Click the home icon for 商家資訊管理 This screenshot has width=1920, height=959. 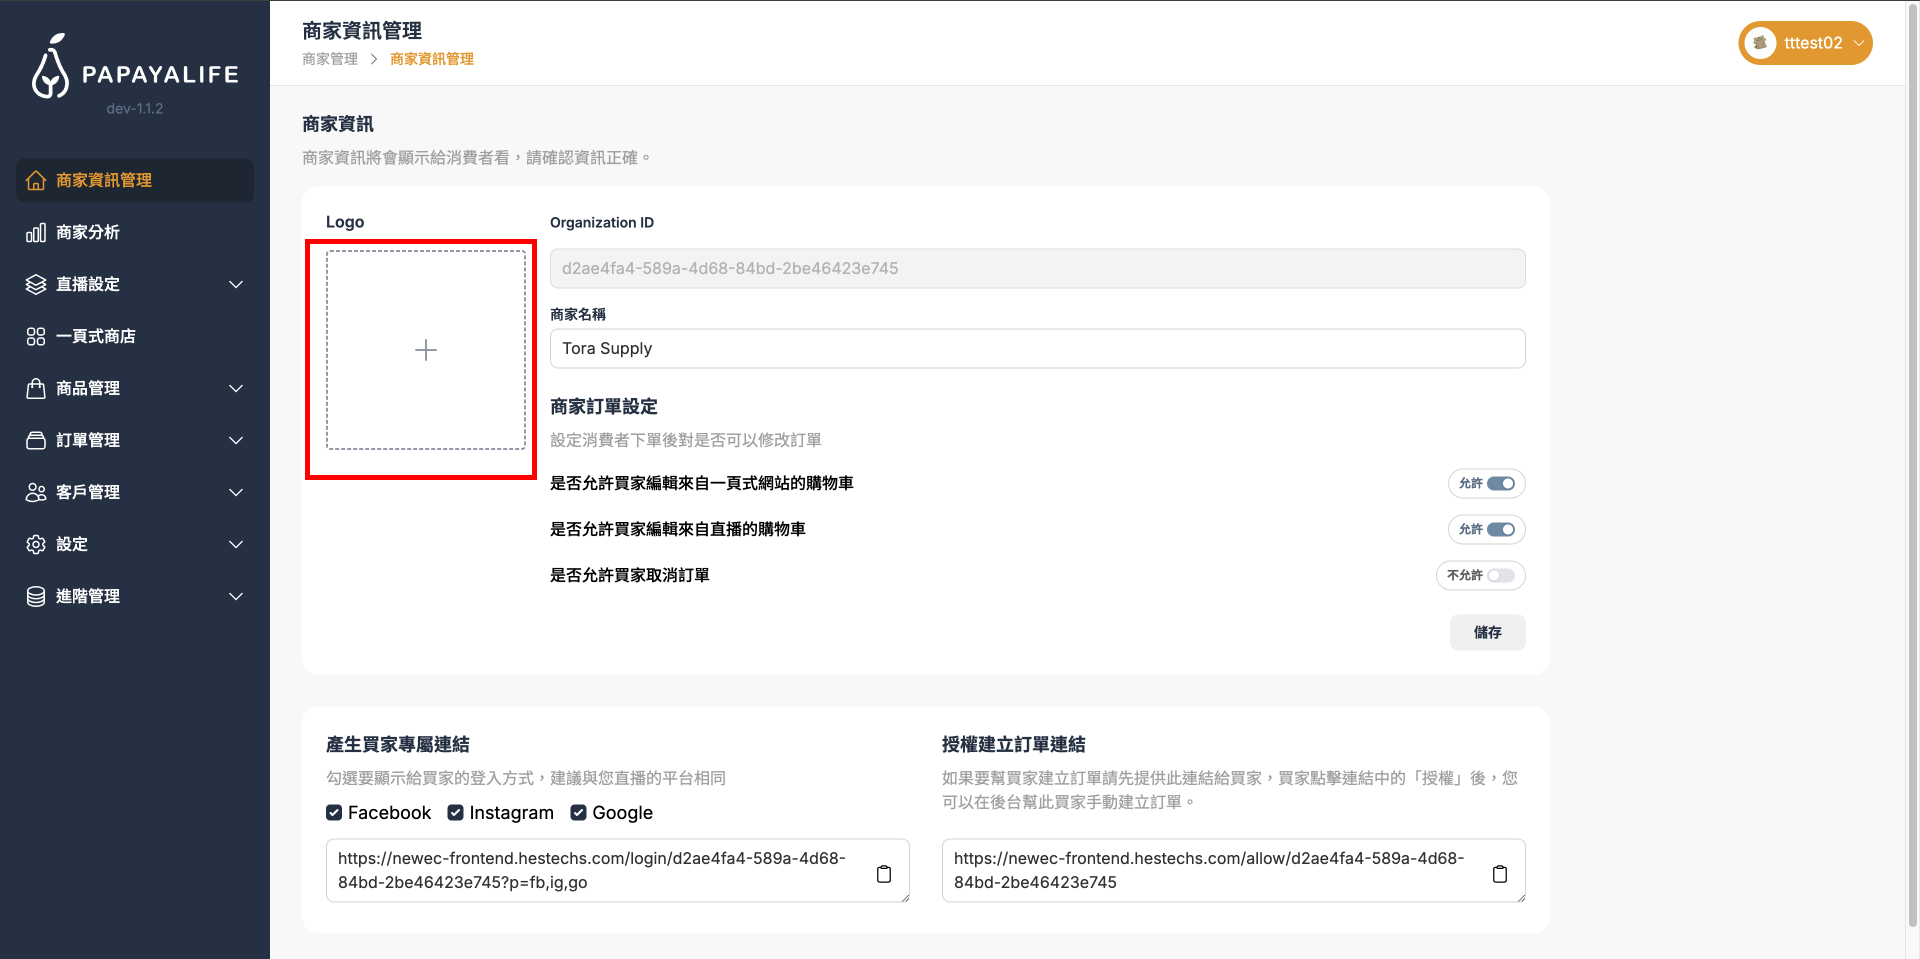[x=36, y=181]
